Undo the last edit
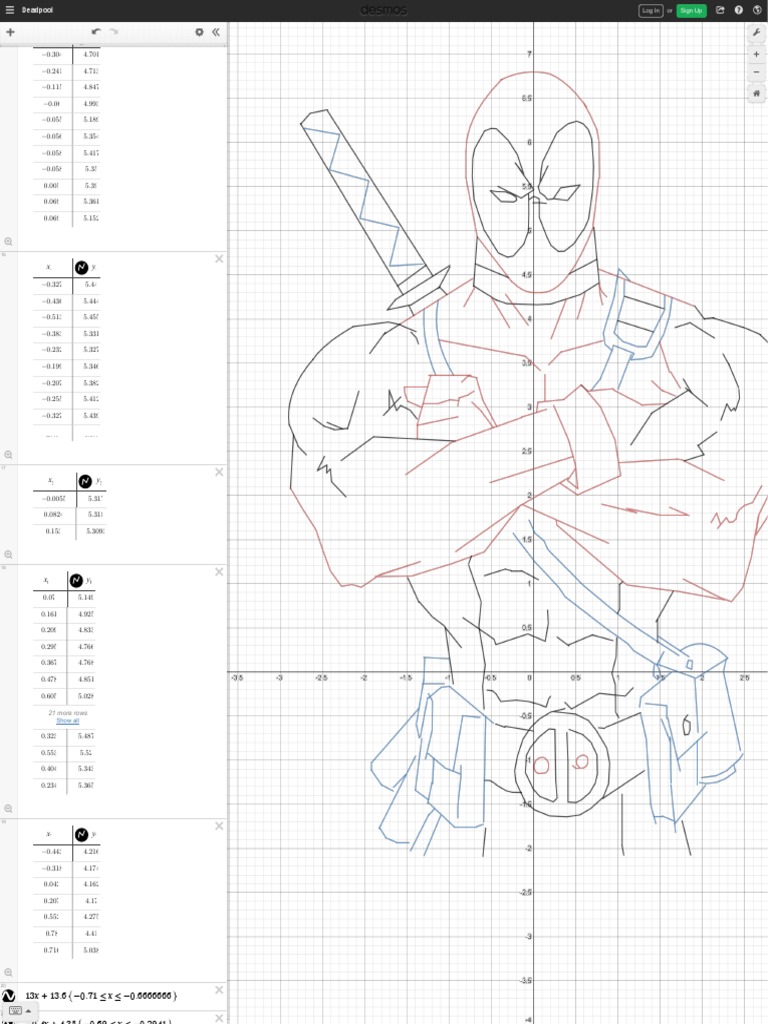This screenshot has height=1024, width=768. click(97, 32)
